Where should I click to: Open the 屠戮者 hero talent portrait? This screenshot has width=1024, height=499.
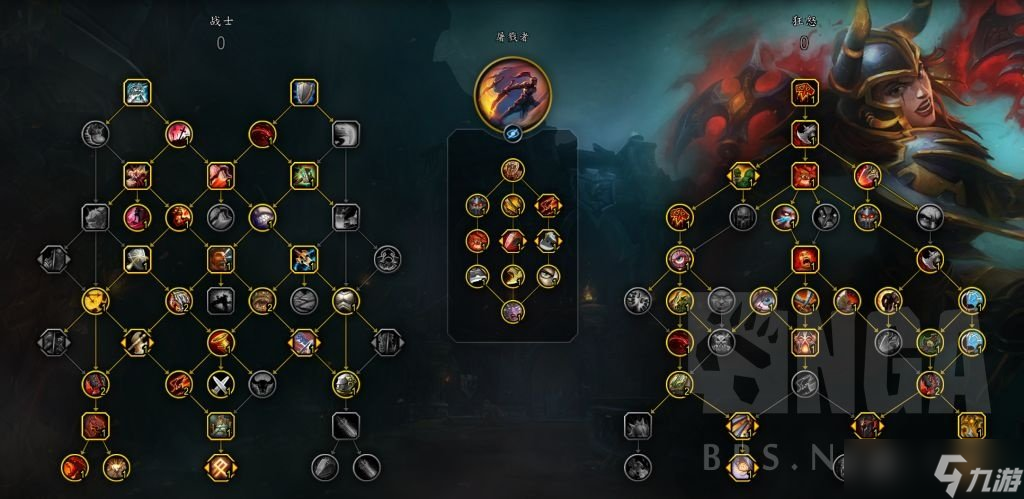513,94
